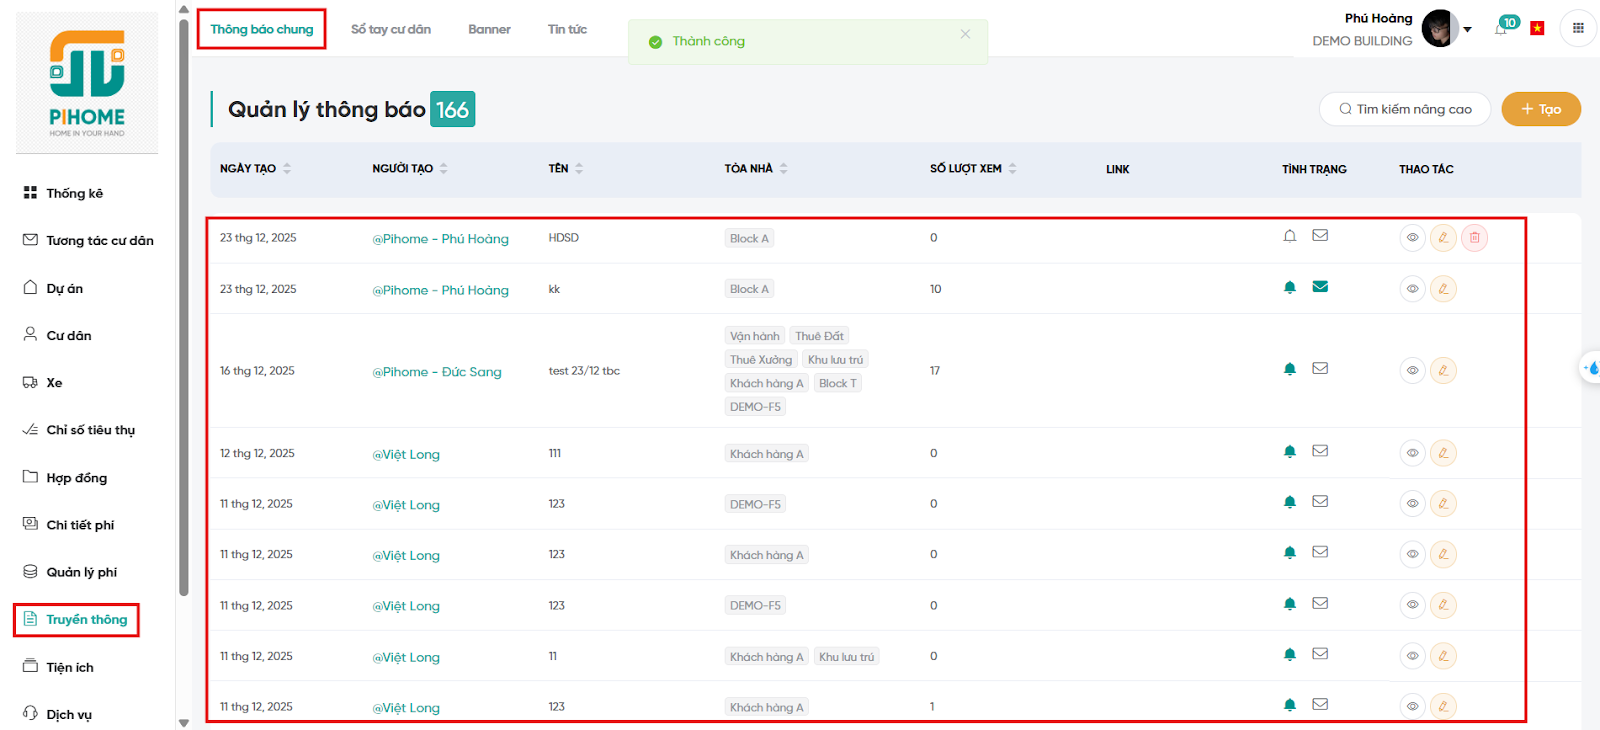The image size is (1600, 730).
Task: Click the Tạo create button
Action: point(1540,109)
